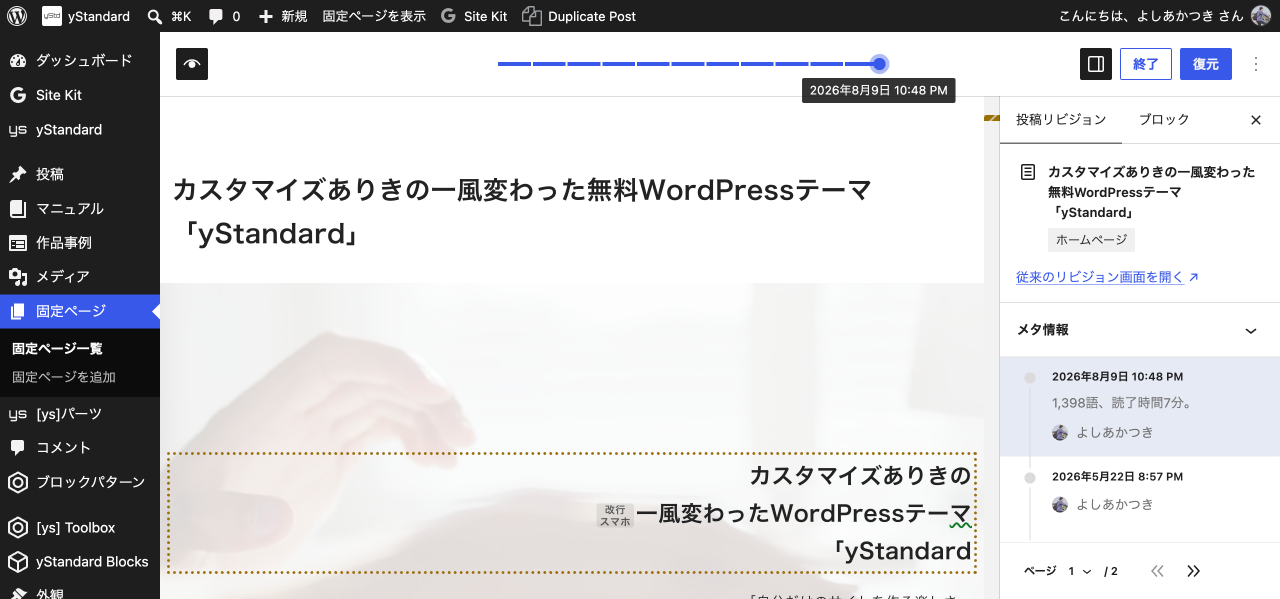This screenshot has height=599, width=1280.
Task: Click the 復元 restore button
Action: [x=1206, y=64]
